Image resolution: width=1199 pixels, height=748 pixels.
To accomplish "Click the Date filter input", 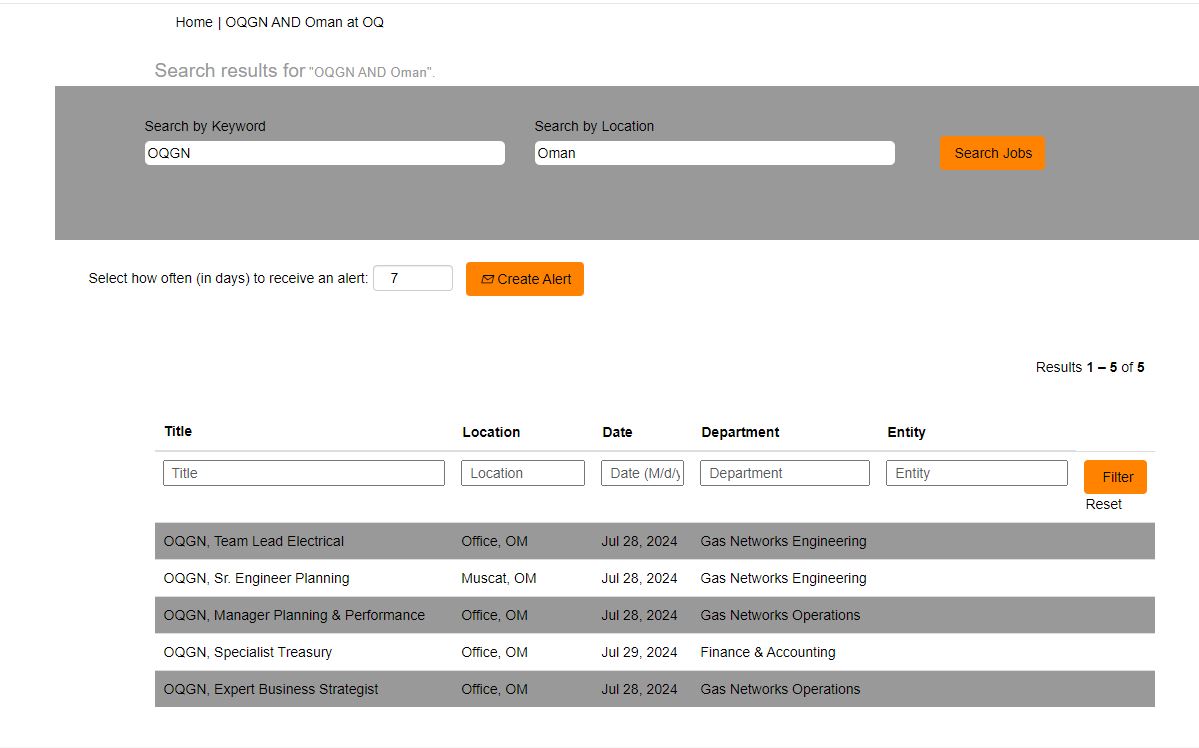I will click(642, 473).
